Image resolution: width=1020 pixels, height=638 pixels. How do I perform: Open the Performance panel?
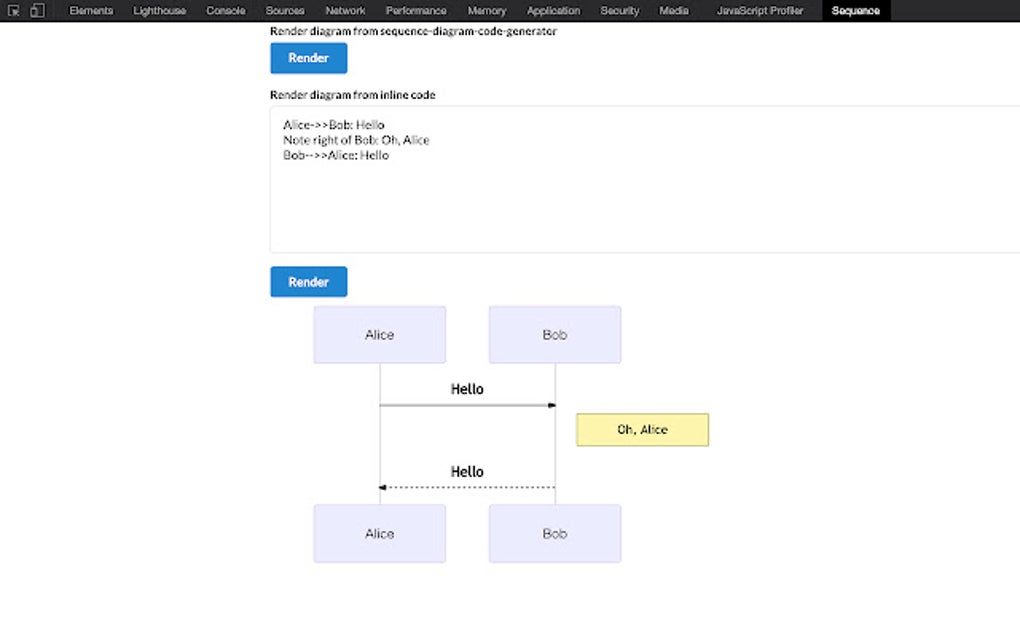point(416,10)
